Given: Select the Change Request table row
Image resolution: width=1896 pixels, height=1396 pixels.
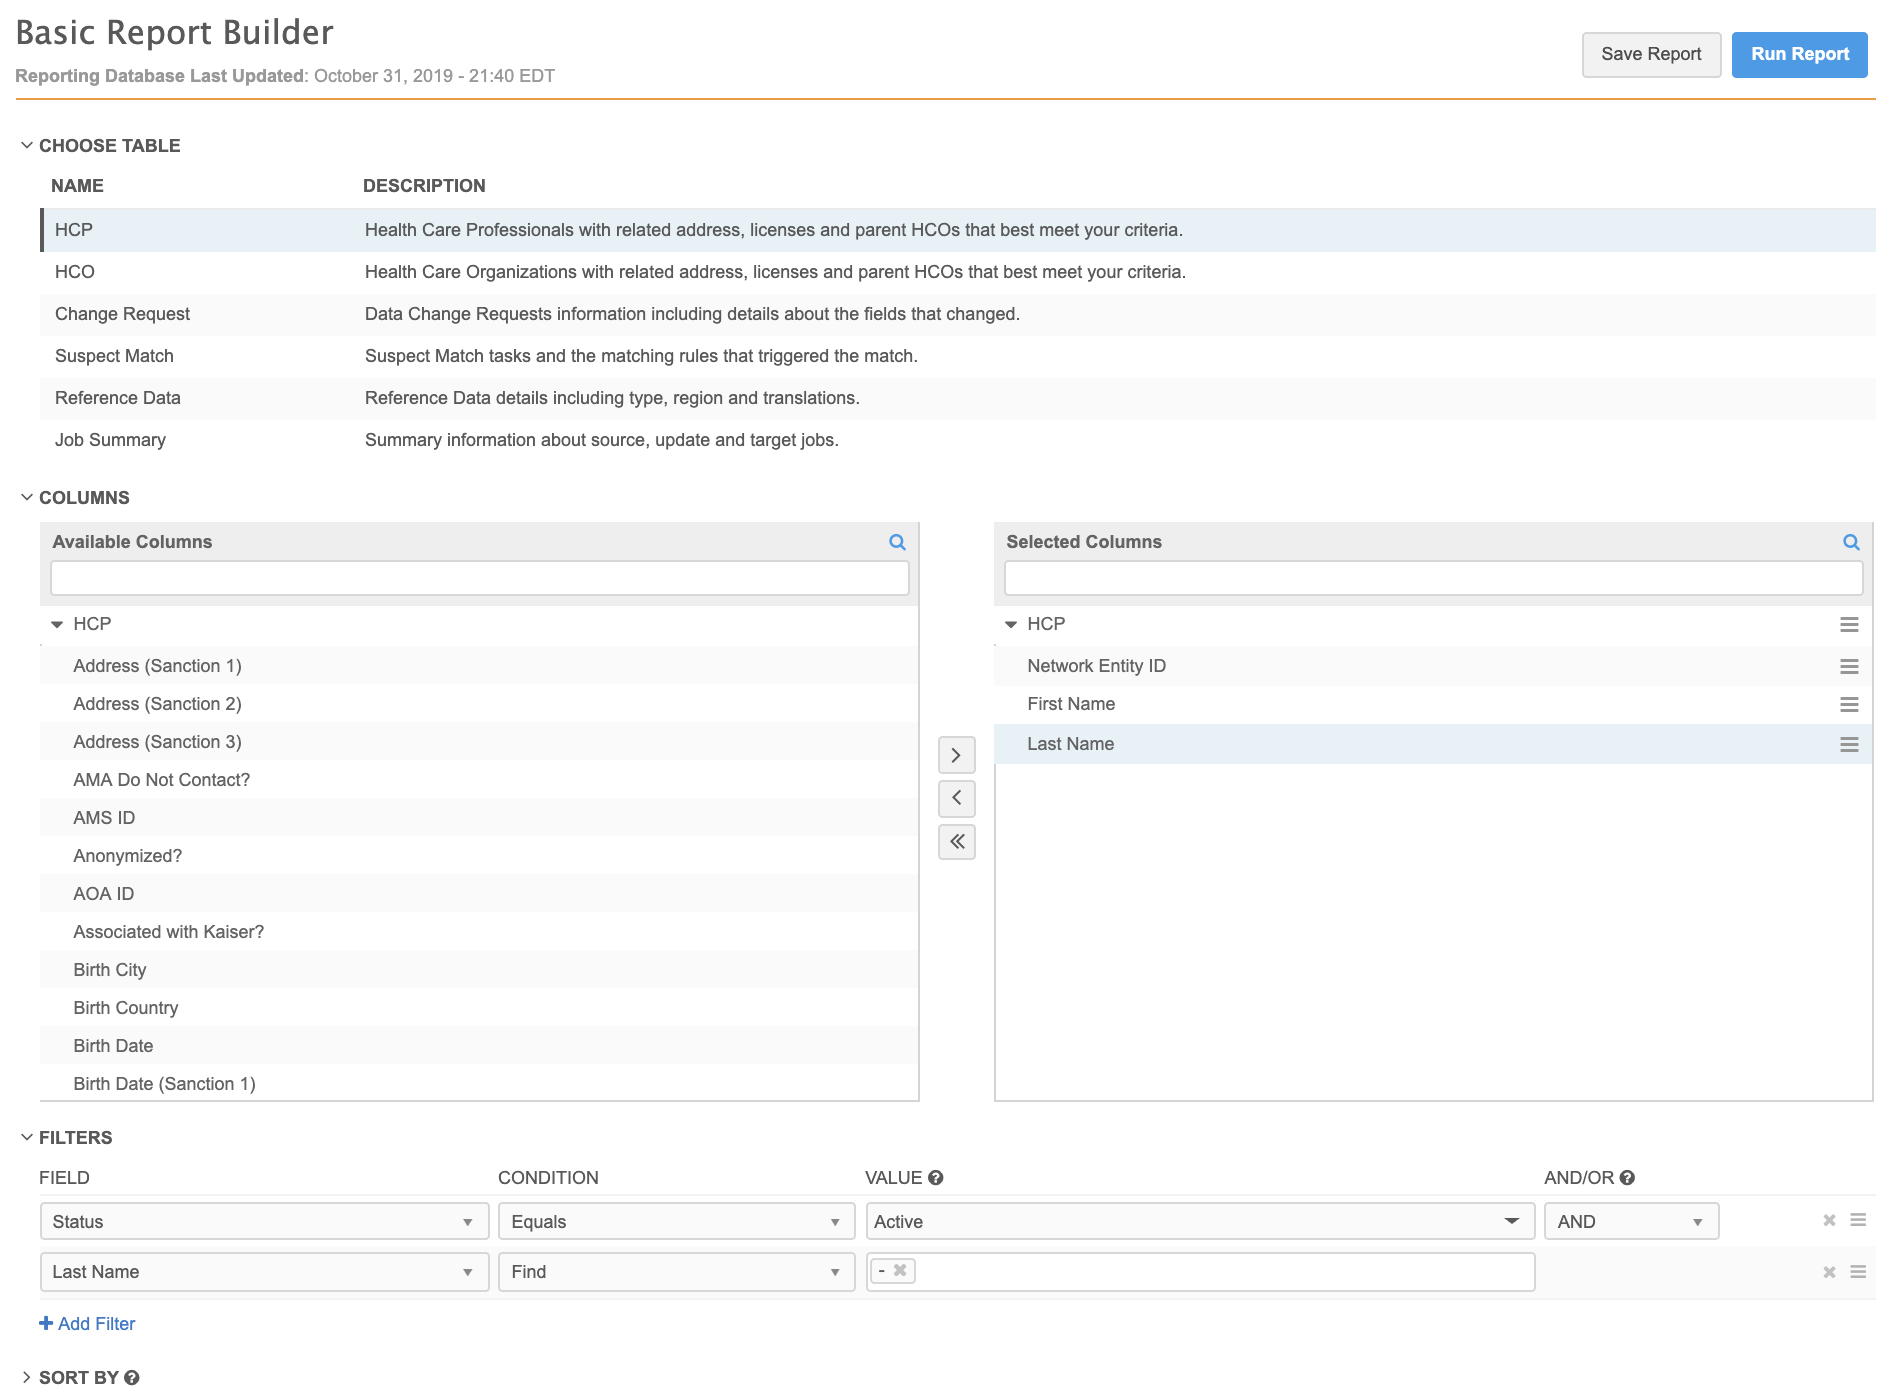Looking at the screenshot, I should click(x=122, y=314).
